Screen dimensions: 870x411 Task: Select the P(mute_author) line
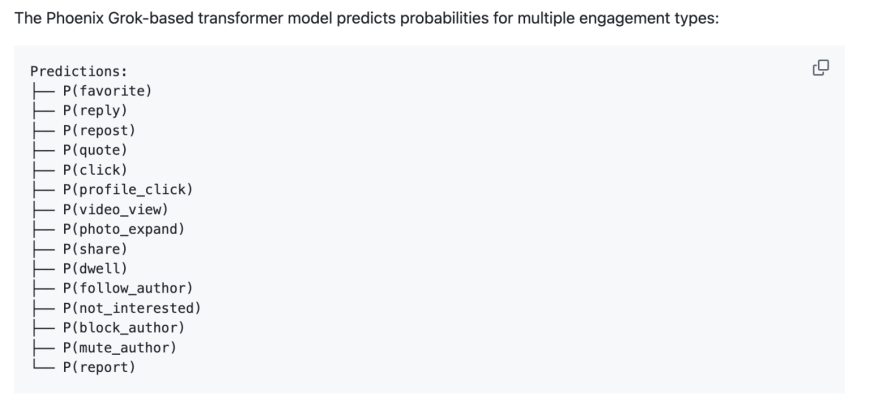click(119, 347)
